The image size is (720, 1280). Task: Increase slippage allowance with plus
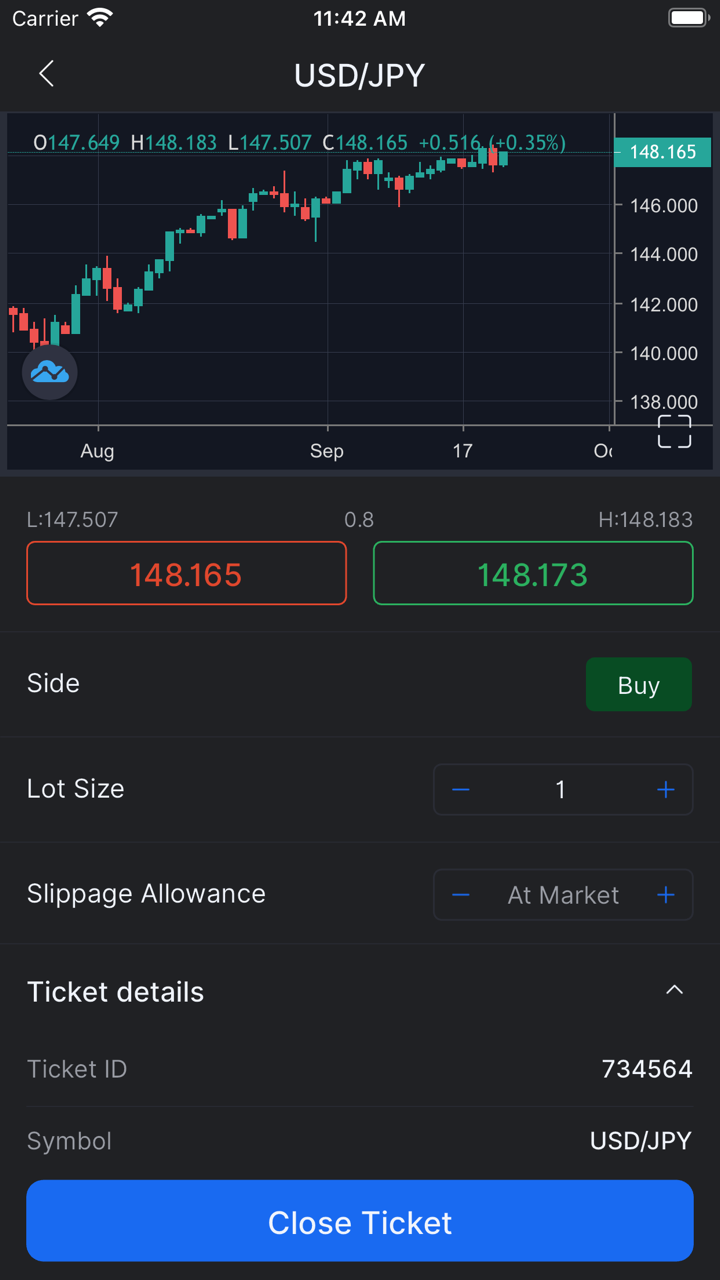pos(666,895)
